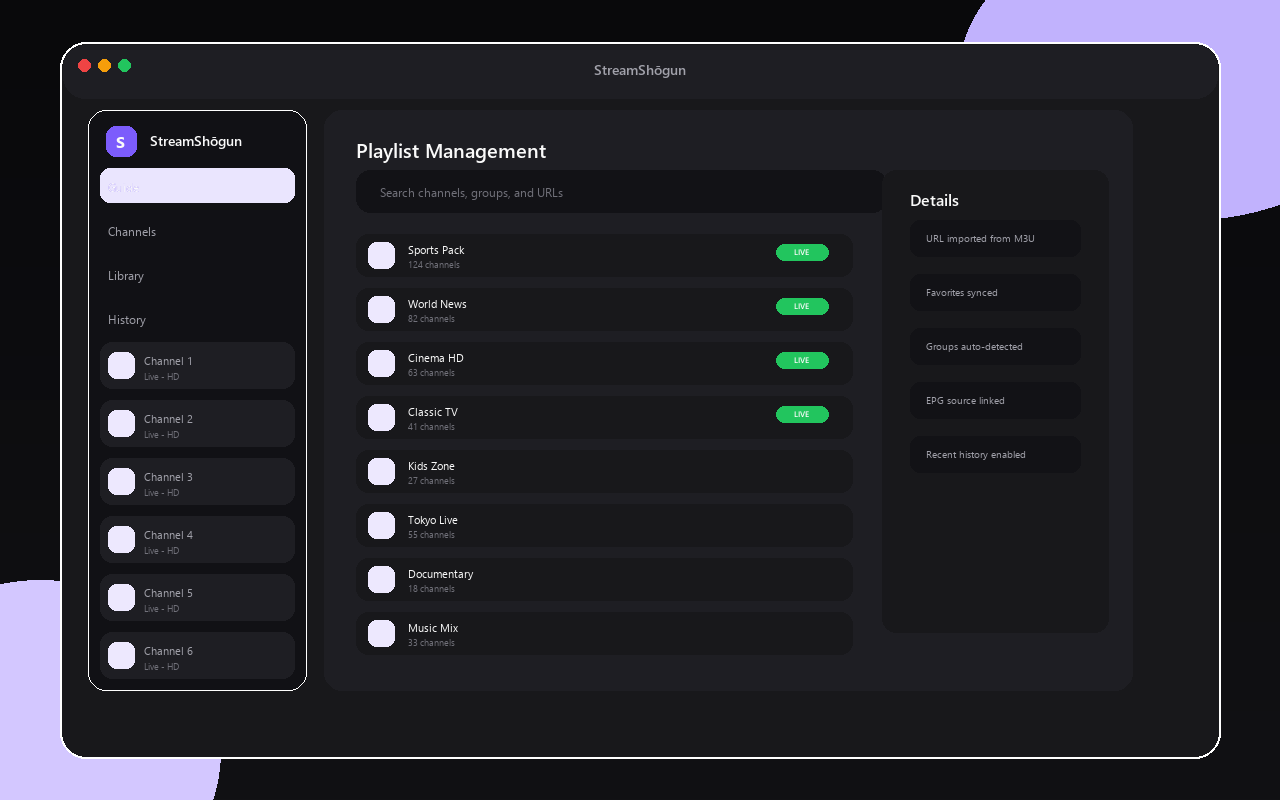Viewport: 1280px width, 800px height.
Task: Click the 'Details' panel heading
Action: (934, 201)
